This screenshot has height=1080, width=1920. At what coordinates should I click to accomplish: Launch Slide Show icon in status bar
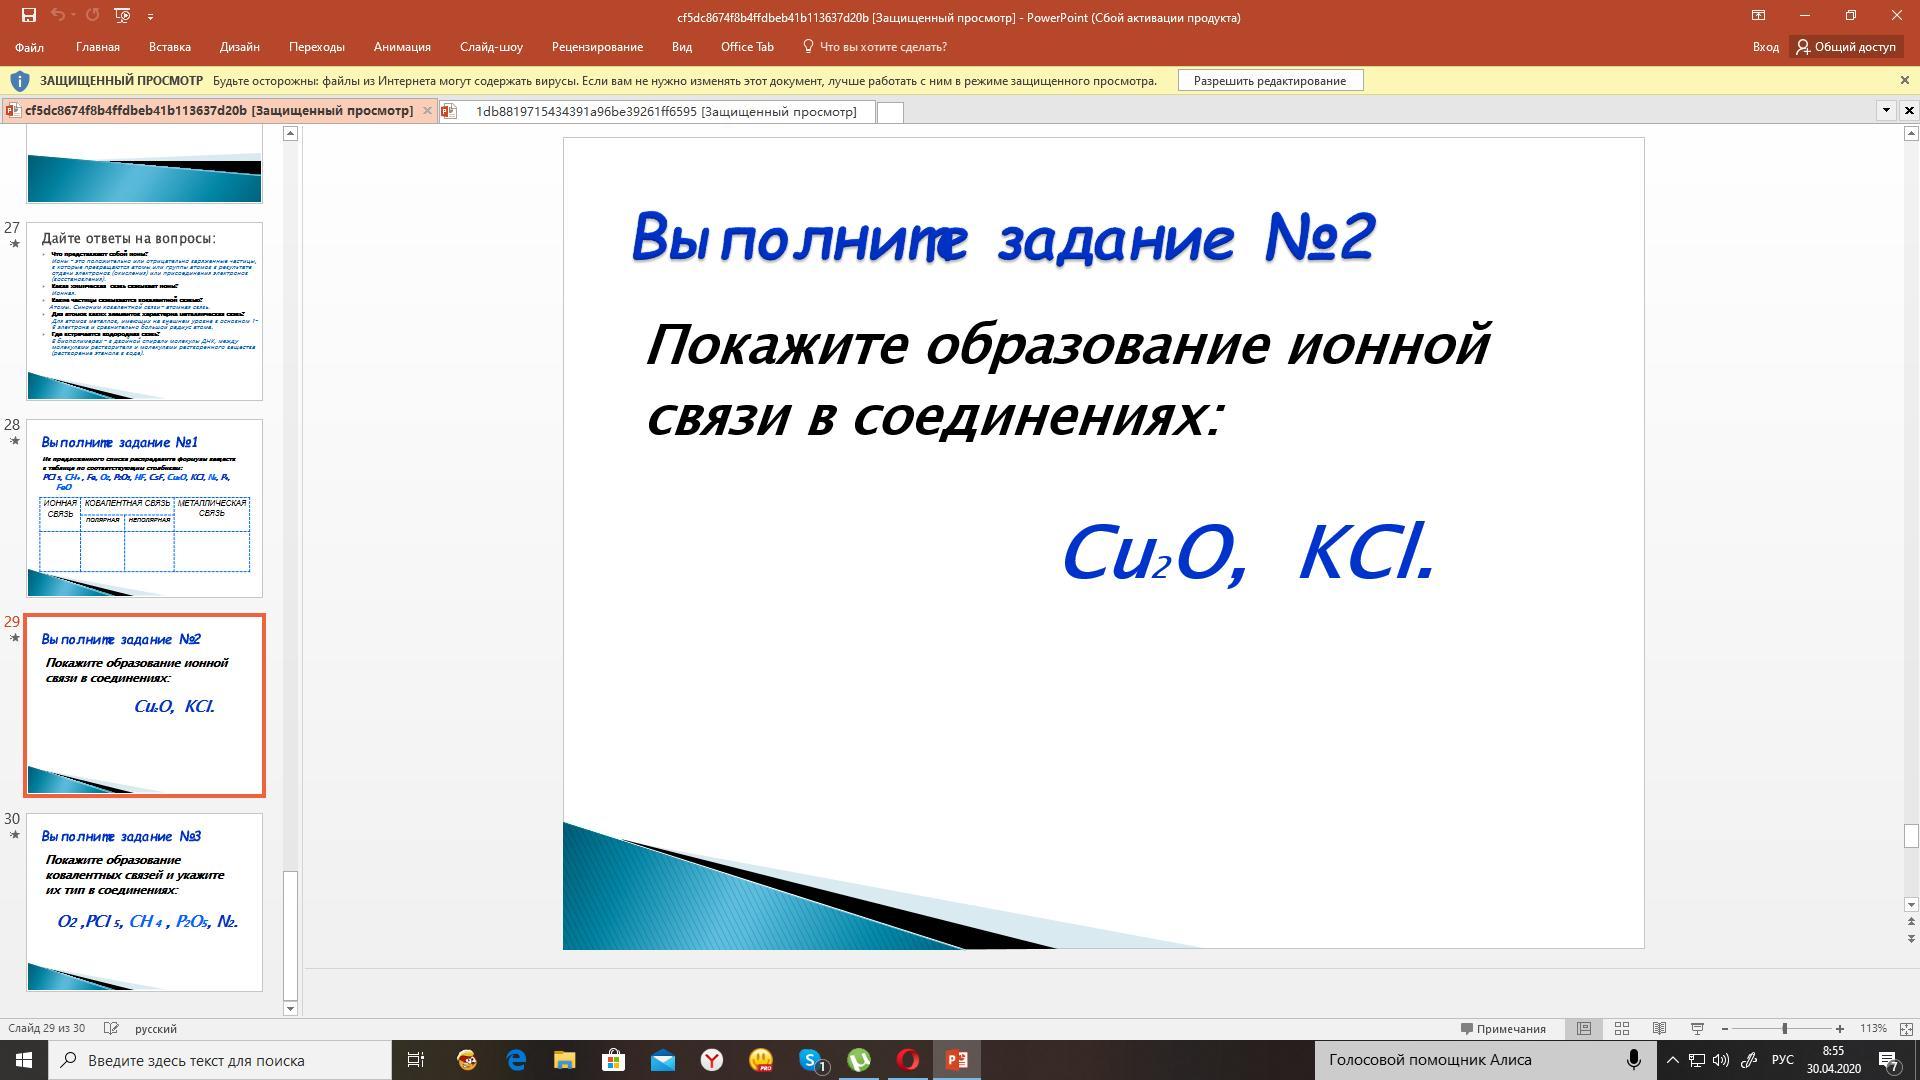click(x=1697, y=1028)
